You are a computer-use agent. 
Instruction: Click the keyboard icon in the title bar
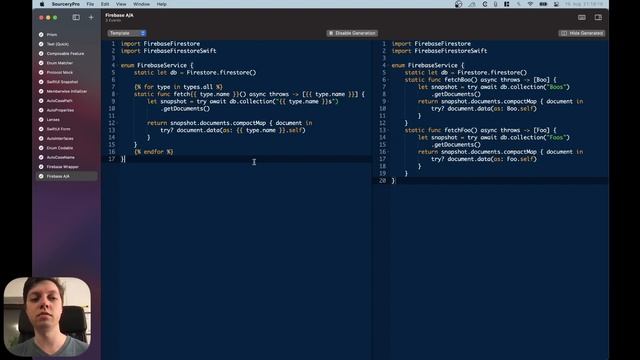(x=582, y=18)
